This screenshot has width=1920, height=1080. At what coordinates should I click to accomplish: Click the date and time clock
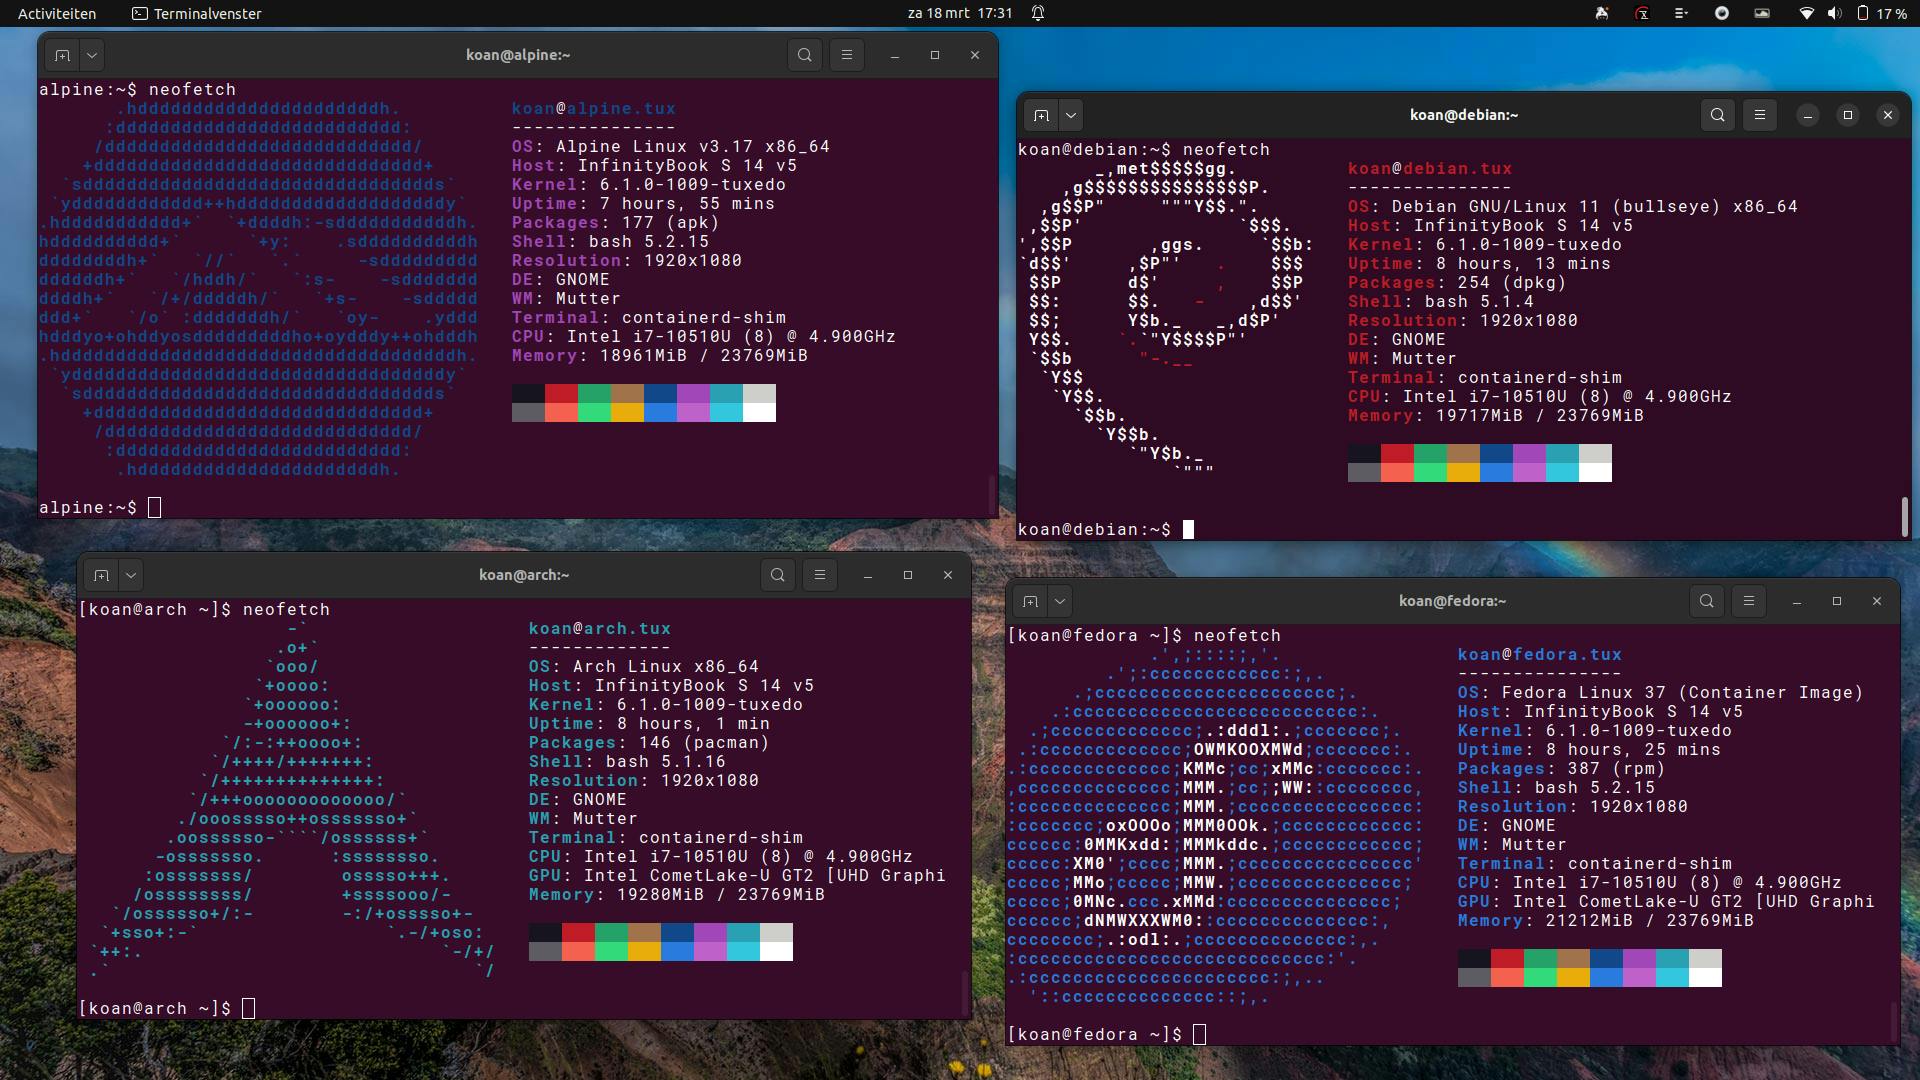point(959,13)
